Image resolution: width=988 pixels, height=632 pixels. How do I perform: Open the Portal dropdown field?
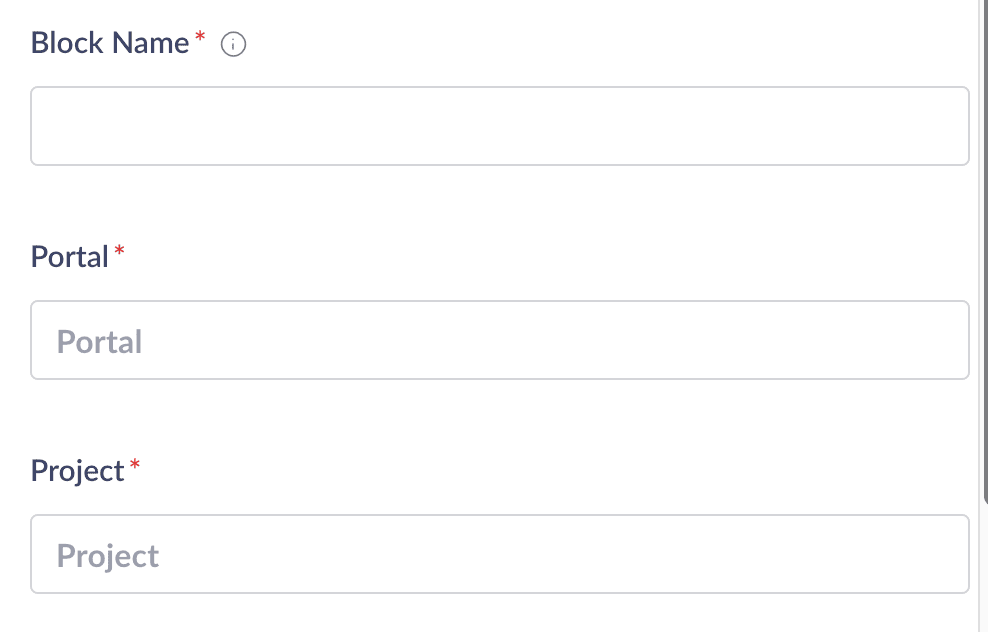(500, 340)
